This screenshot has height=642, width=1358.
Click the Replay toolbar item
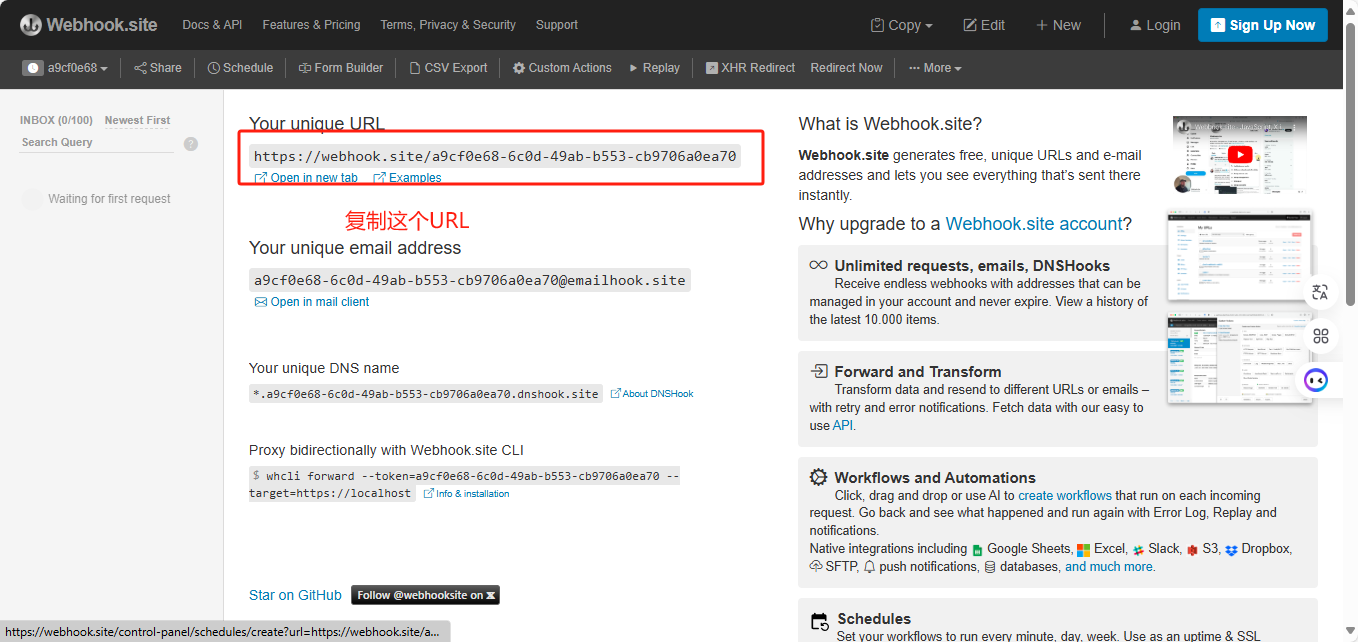pos(655,68)
